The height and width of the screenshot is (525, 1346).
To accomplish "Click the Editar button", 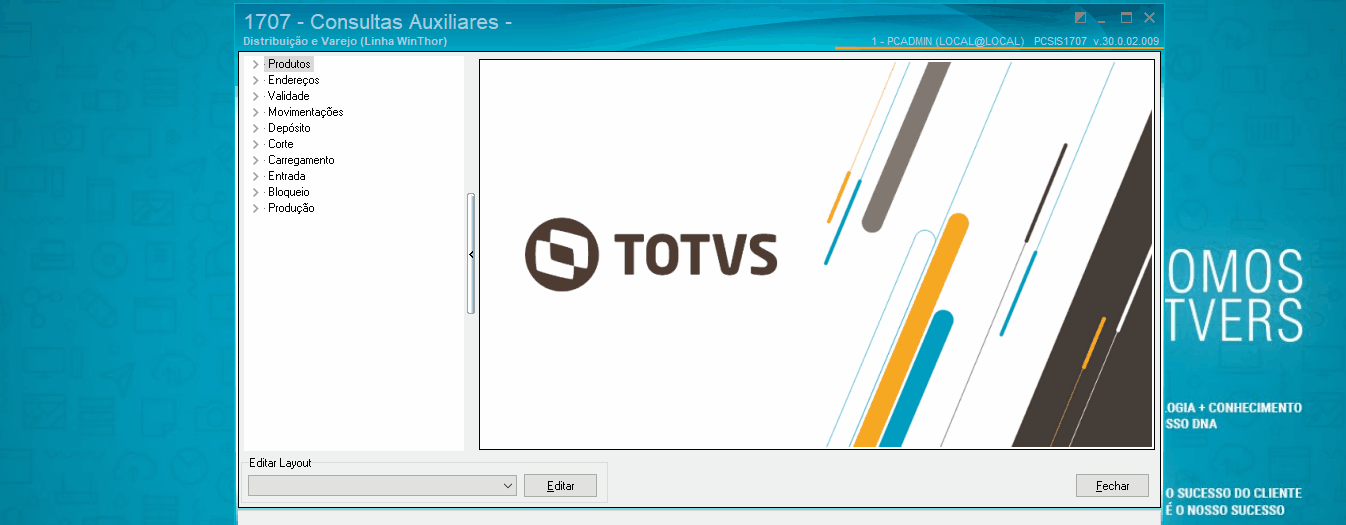I will pyautogui.click(x=560, y=485).
